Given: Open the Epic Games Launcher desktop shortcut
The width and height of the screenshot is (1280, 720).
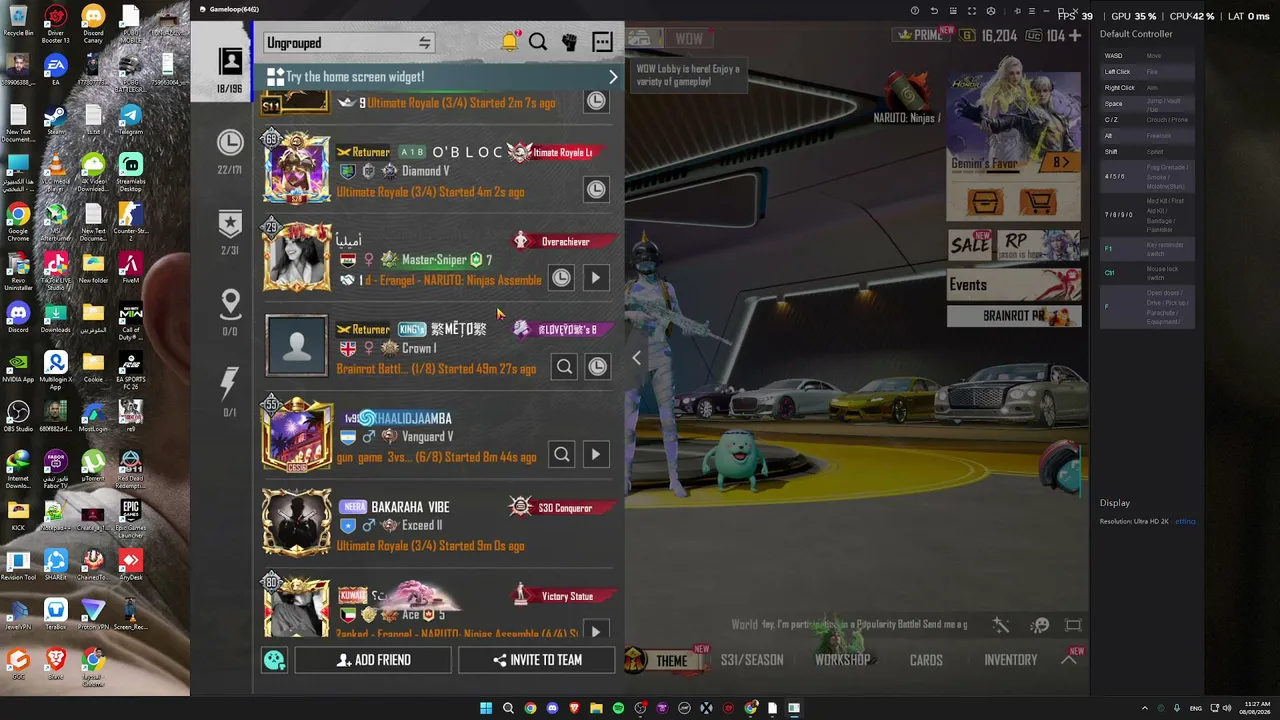Looking at the screenshot, I should 130,515.
